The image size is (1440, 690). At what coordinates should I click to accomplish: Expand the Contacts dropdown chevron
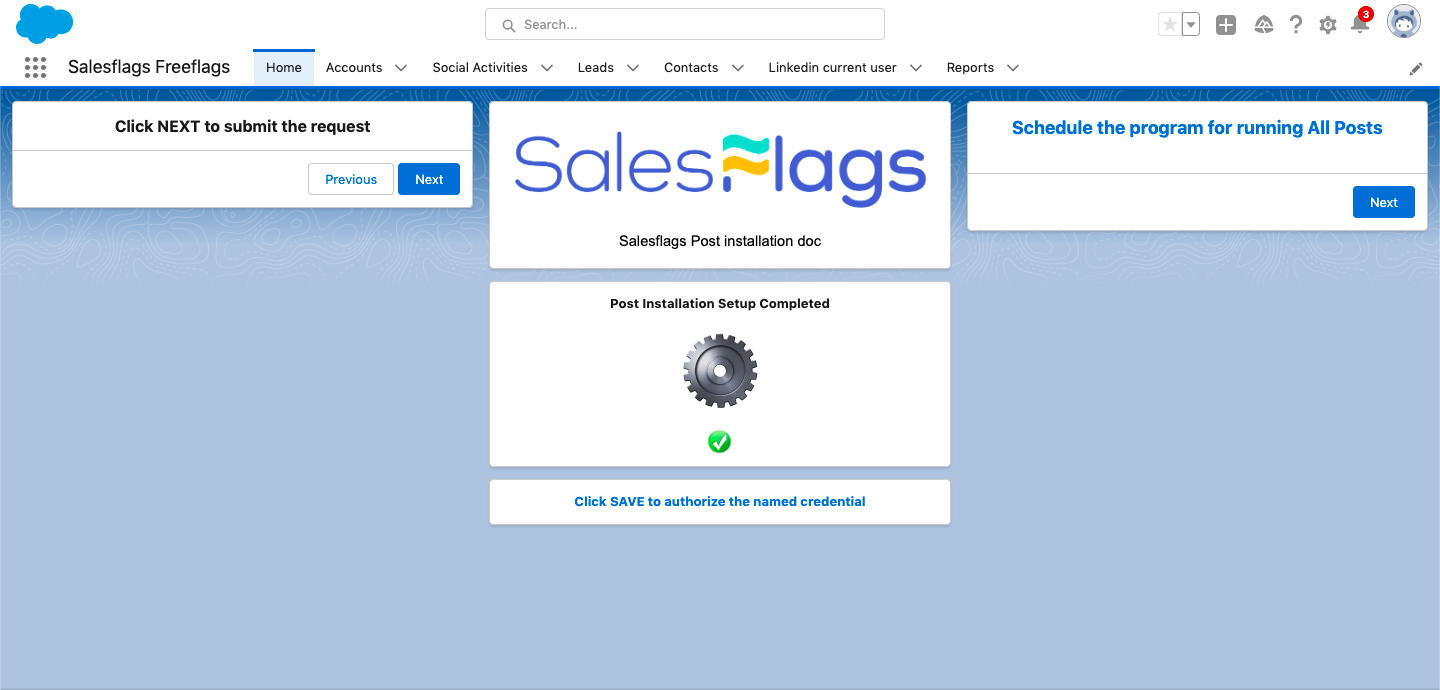pos(738,68)
